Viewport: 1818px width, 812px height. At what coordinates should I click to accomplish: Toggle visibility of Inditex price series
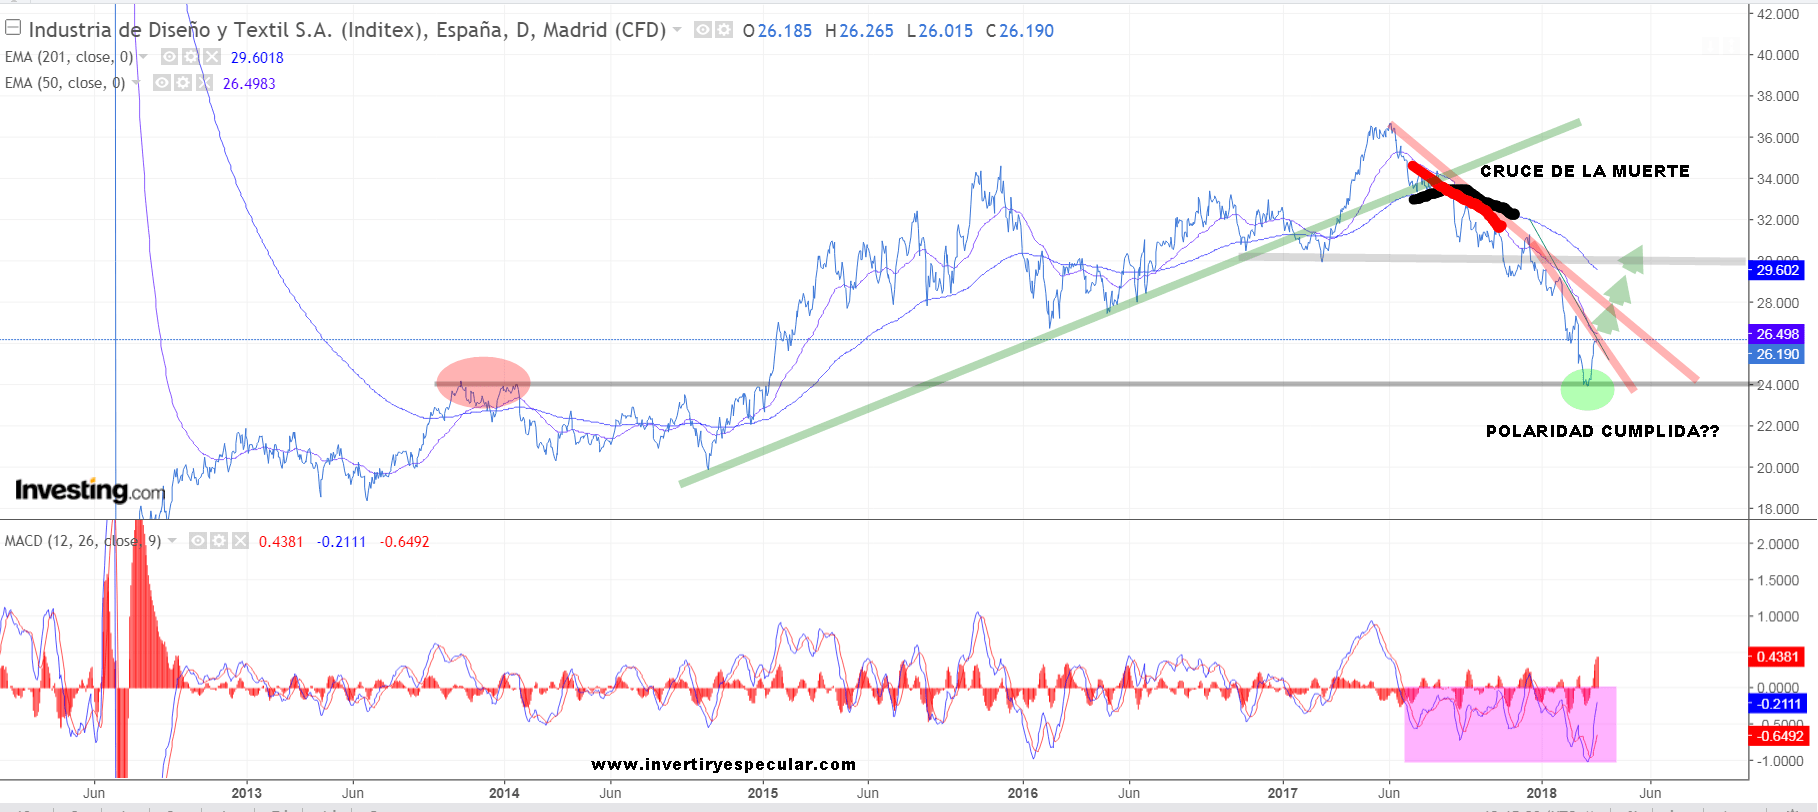pyautogui.click(x=703, y=30)
